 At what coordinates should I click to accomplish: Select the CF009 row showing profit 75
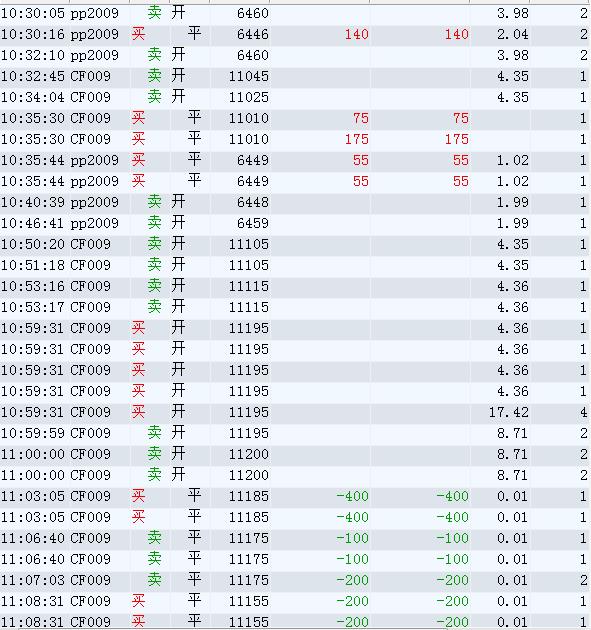click(295, 118)
